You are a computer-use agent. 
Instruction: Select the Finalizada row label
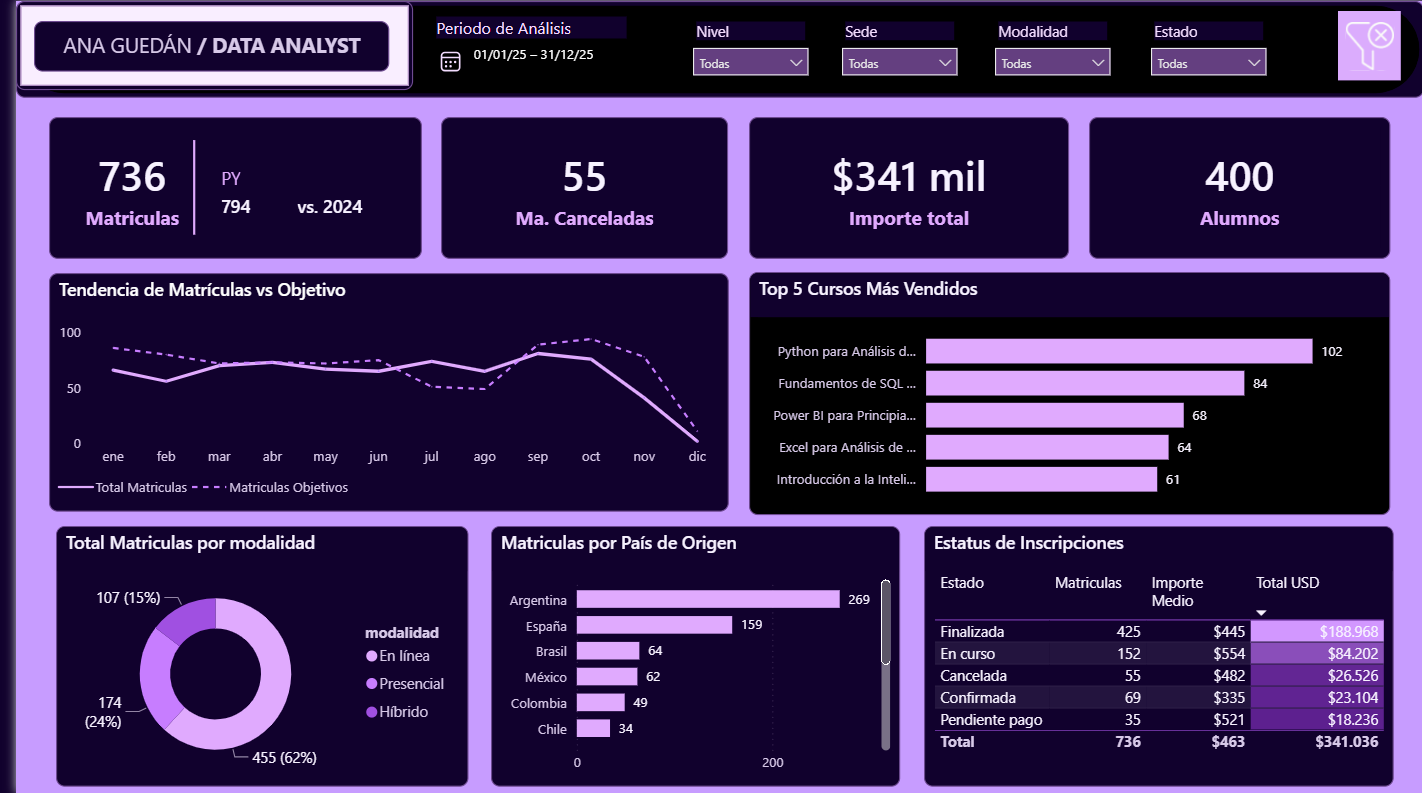[x=972, y=632]
